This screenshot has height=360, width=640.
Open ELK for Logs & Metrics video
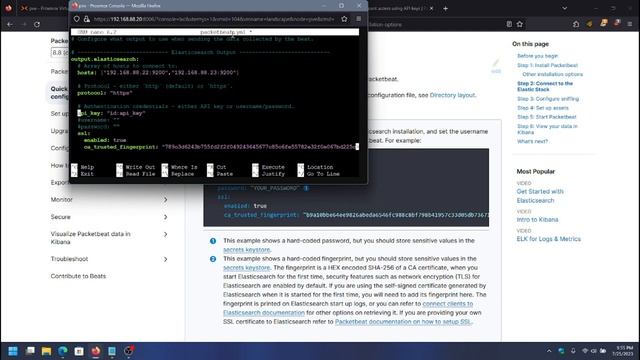click(x=548, y=239)
